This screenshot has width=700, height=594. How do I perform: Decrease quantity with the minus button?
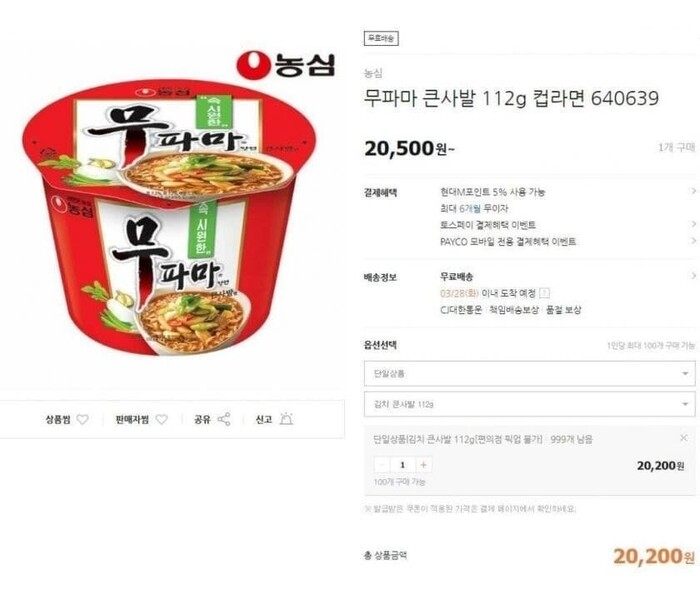tap(382, 465)
